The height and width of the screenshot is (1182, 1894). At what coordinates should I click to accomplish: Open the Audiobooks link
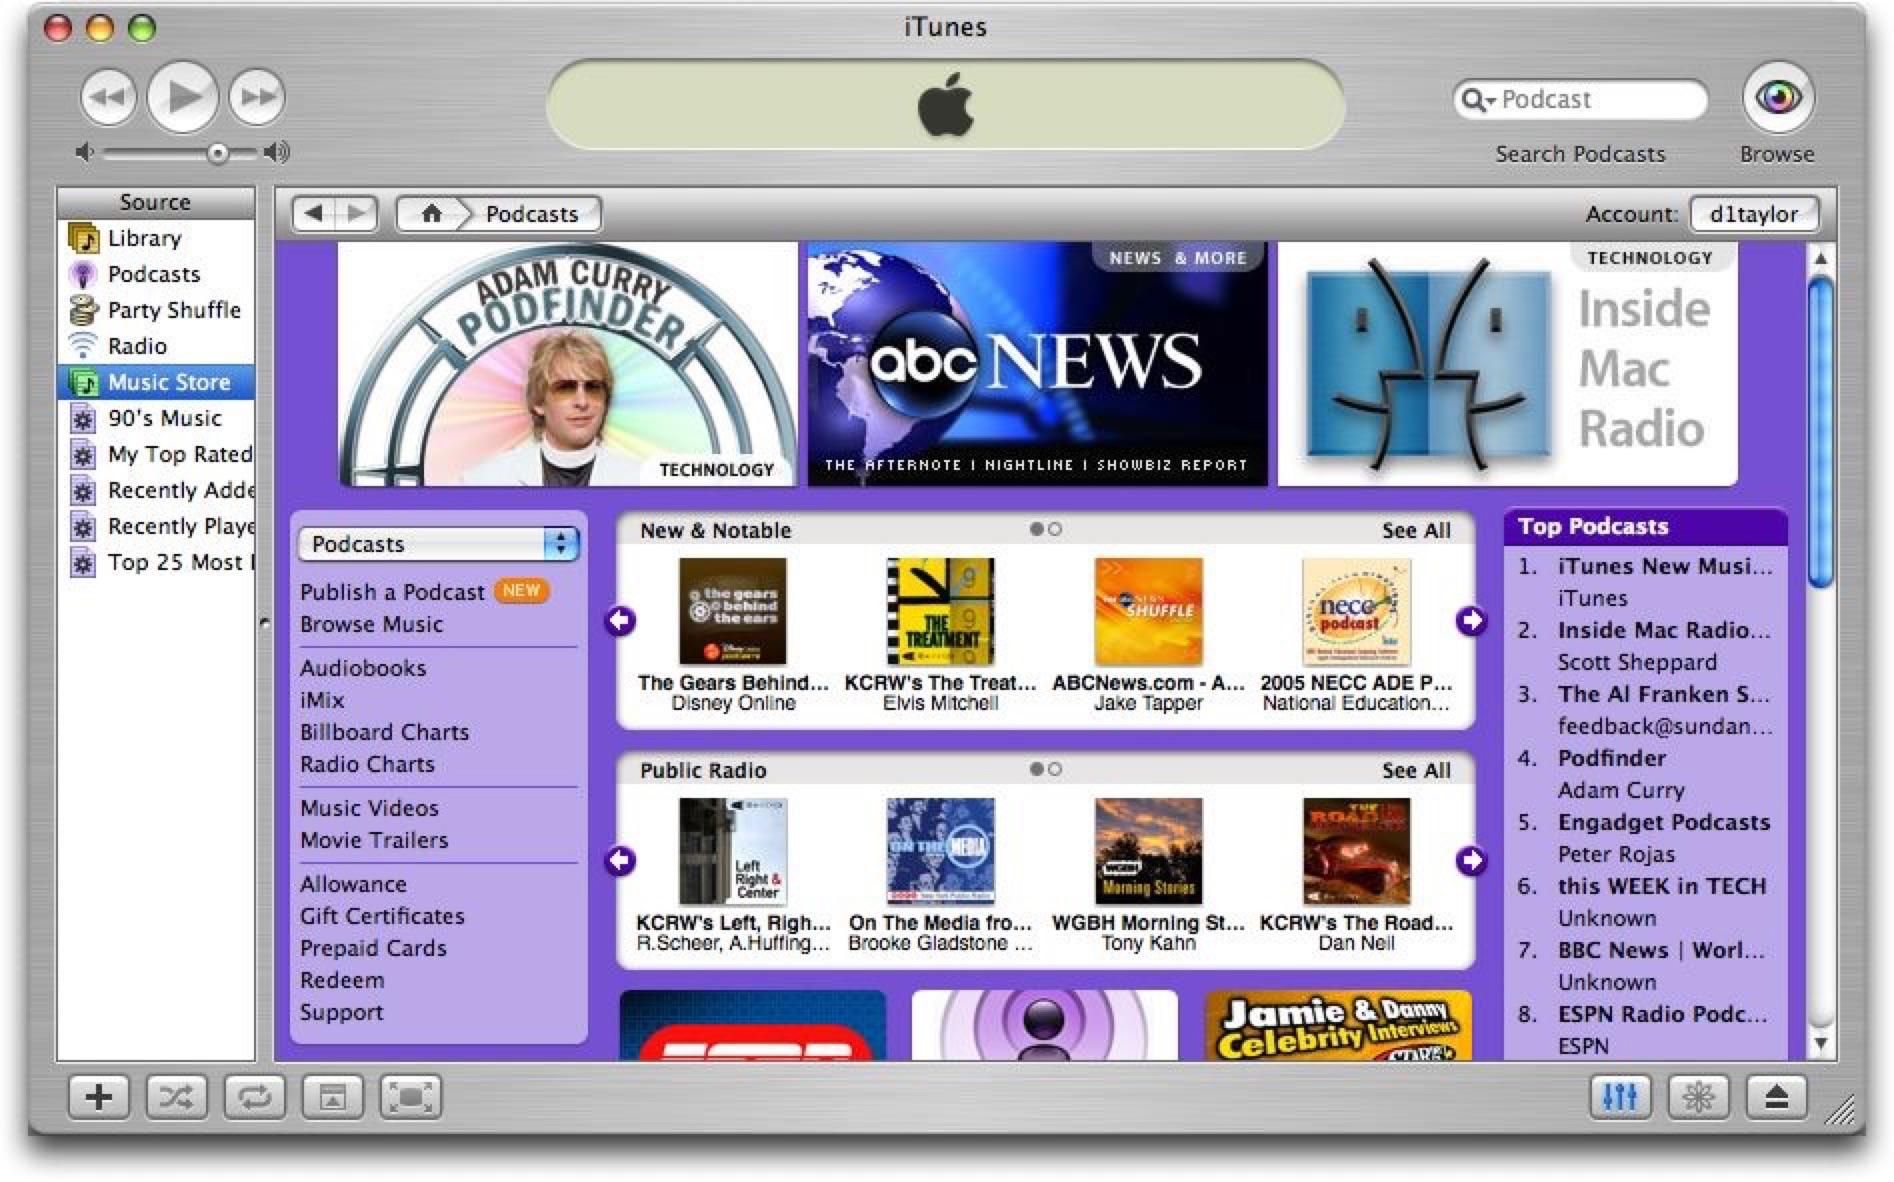coord(363,668)
